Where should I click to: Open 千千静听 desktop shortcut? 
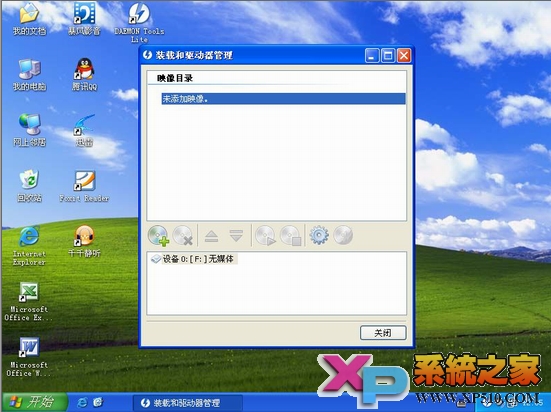pyautogui.click(x=84, y=241)
